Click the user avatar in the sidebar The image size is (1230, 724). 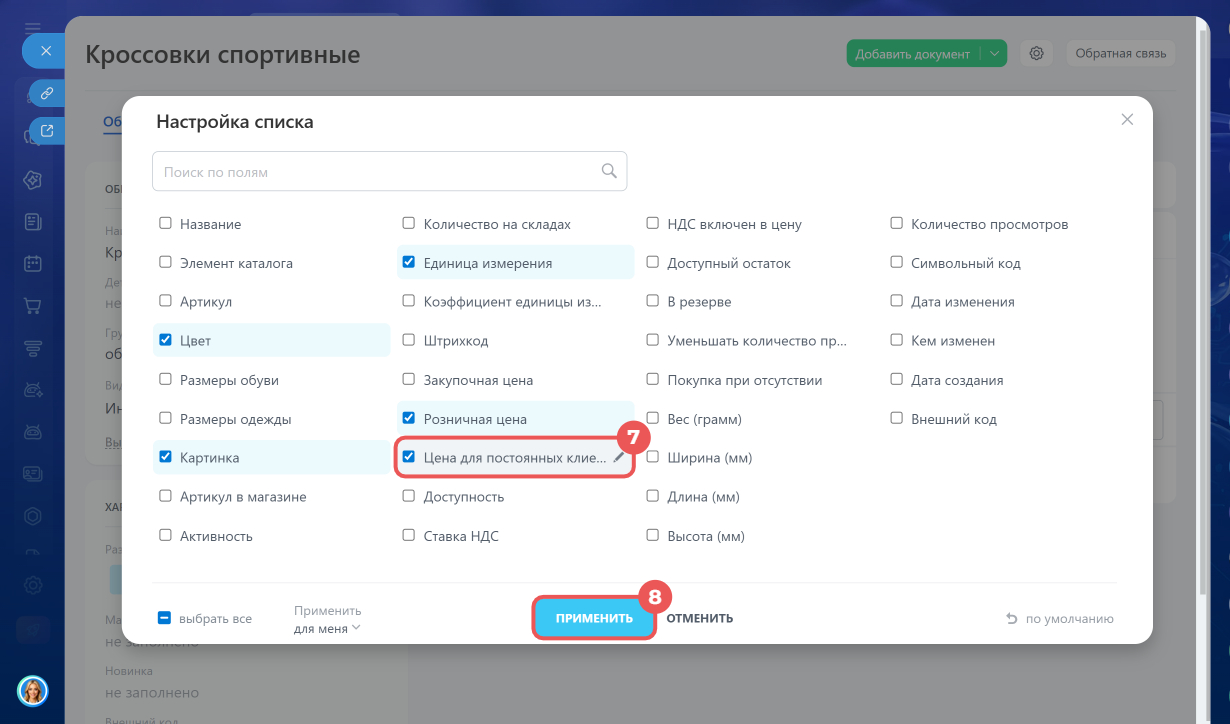[x=33, y=690]
